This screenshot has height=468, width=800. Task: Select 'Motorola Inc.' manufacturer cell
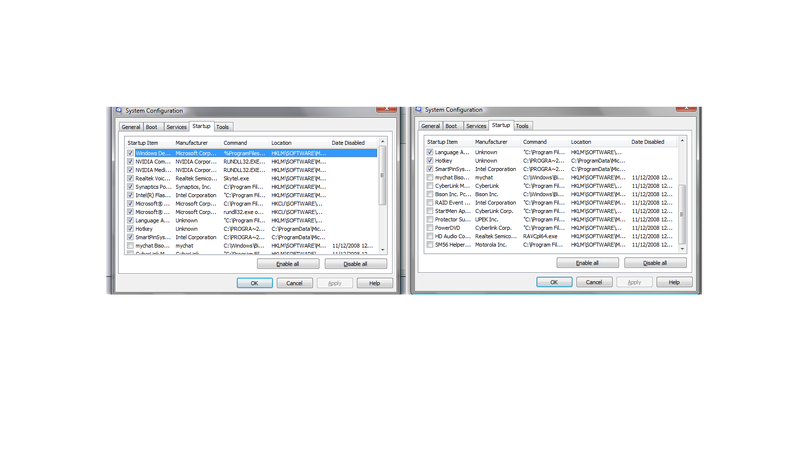[491, 245]
